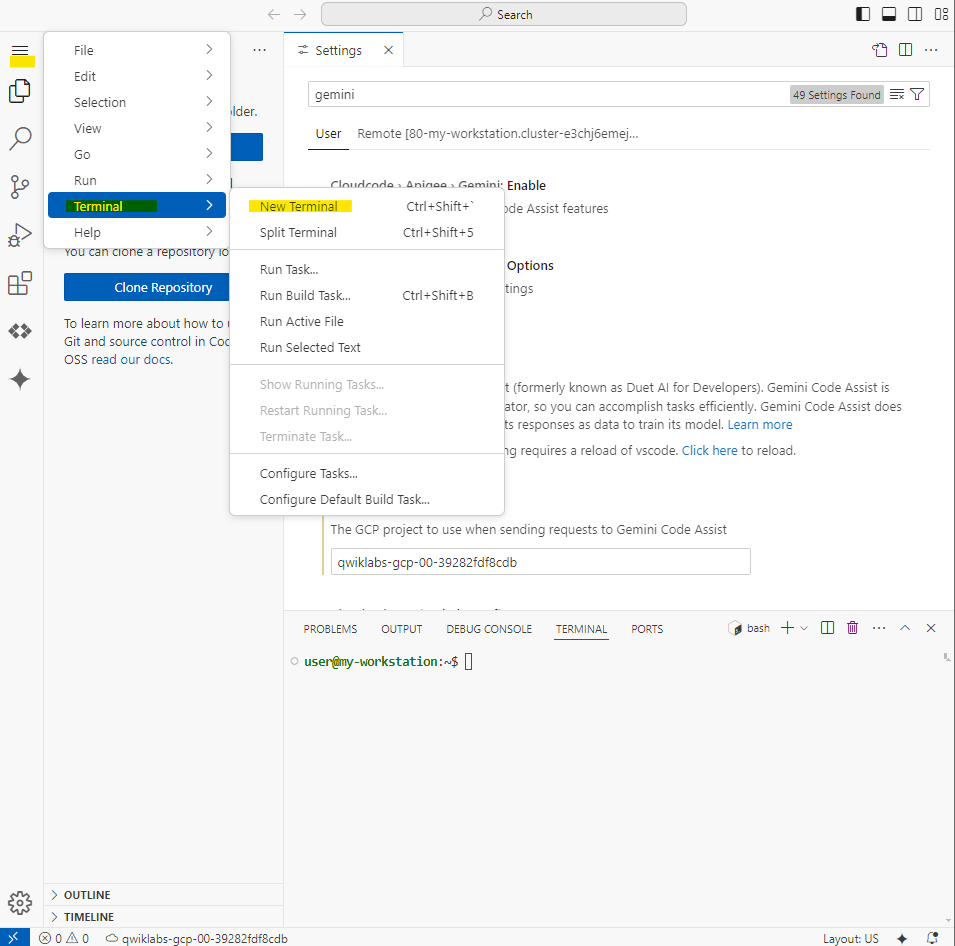955x946 pixels.
Task: Maximize the panel size chevron
Action: [905, 628]
